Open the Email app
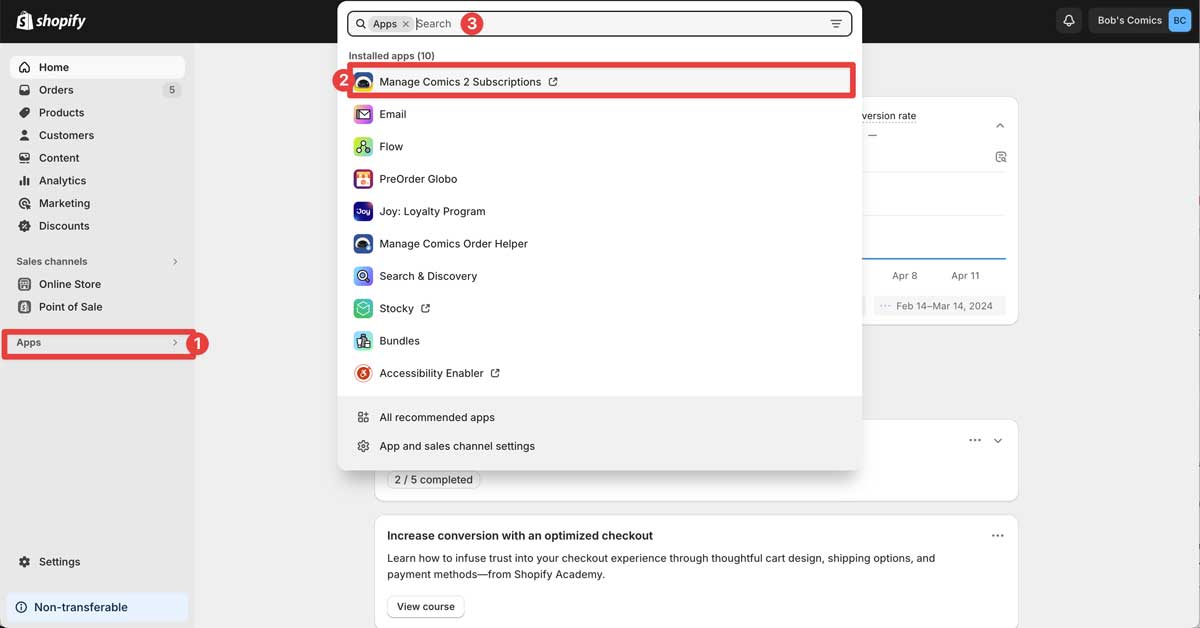The width and height of the screenshot is (1200, 628). (x=600, y=114)
